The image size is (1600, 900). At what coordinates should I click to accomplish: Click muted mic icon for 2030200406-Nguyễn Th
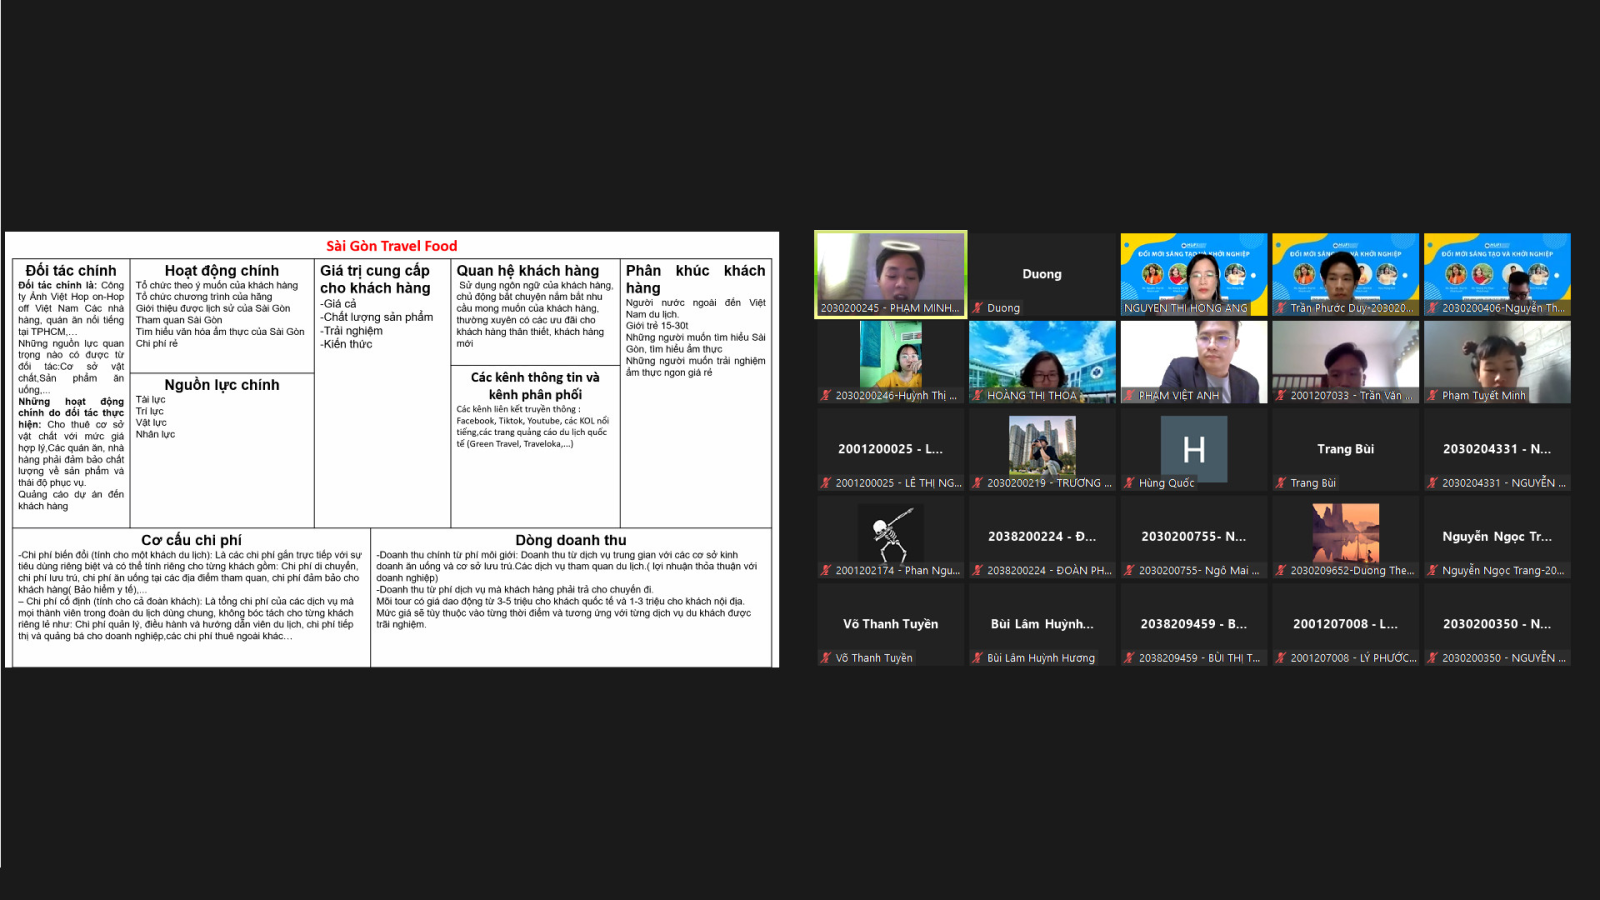pos(1433,308)
